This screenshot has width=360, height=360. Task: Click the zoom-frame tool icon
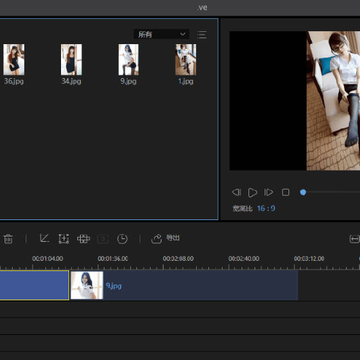64,239
